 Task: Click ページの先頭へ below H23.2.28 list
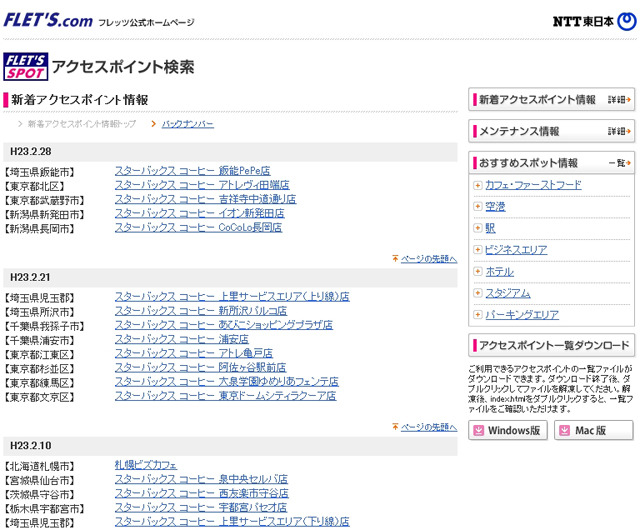click(429, 259)
